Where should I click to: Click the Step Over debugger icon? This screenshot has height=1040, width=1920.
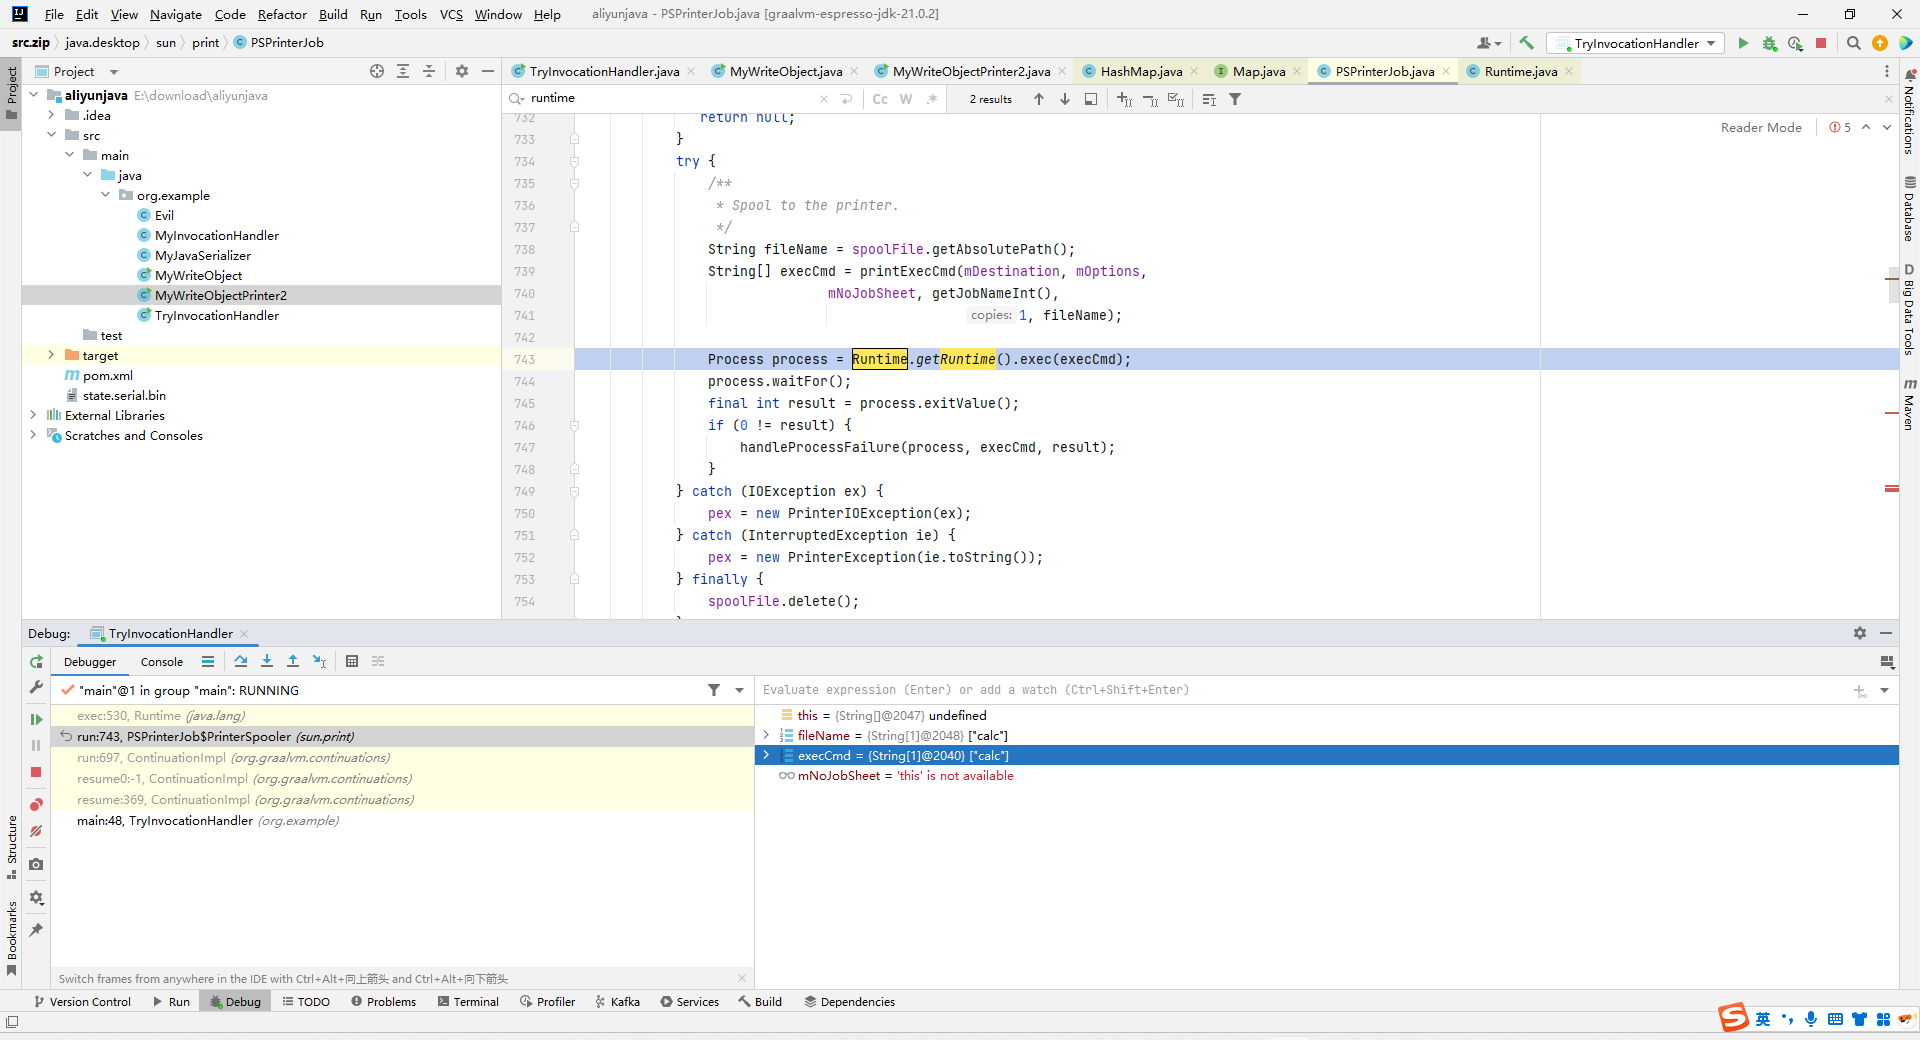(x=241, y=661)
